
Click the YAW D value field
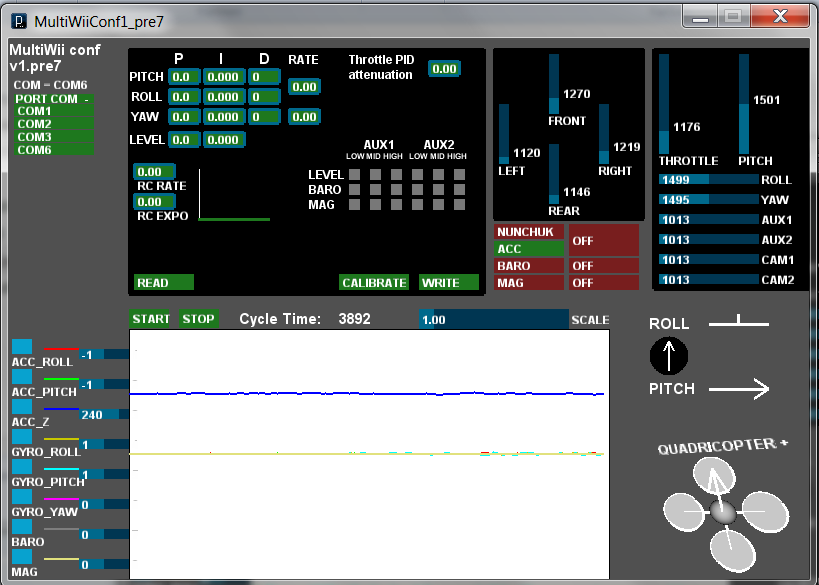click(x=264, y=116)
